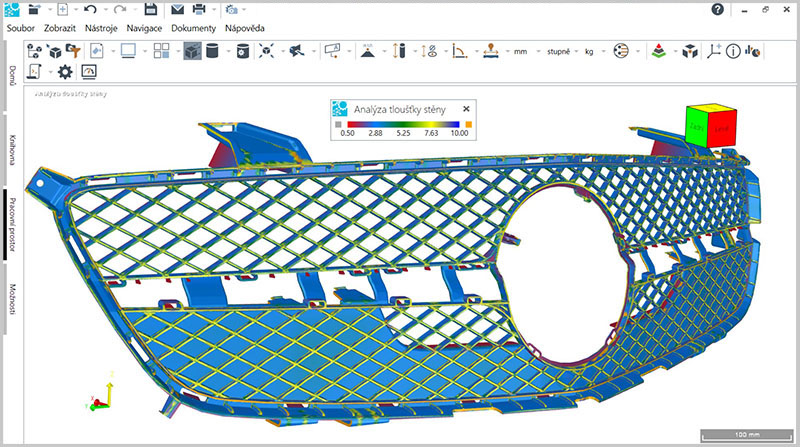
Task: Toggle the highlighted shaded box display mode
Action: 193,50
